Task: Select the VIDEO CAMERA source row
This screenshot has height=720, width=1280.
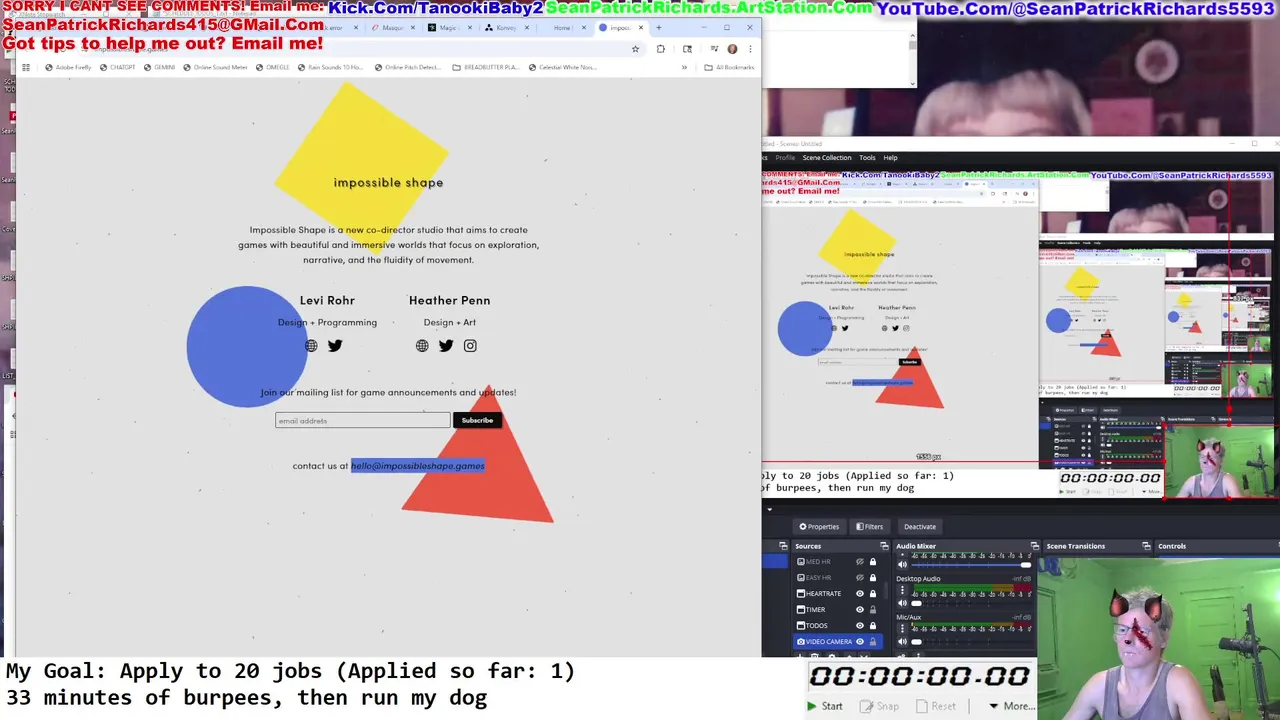Action: tap(838, 642)
